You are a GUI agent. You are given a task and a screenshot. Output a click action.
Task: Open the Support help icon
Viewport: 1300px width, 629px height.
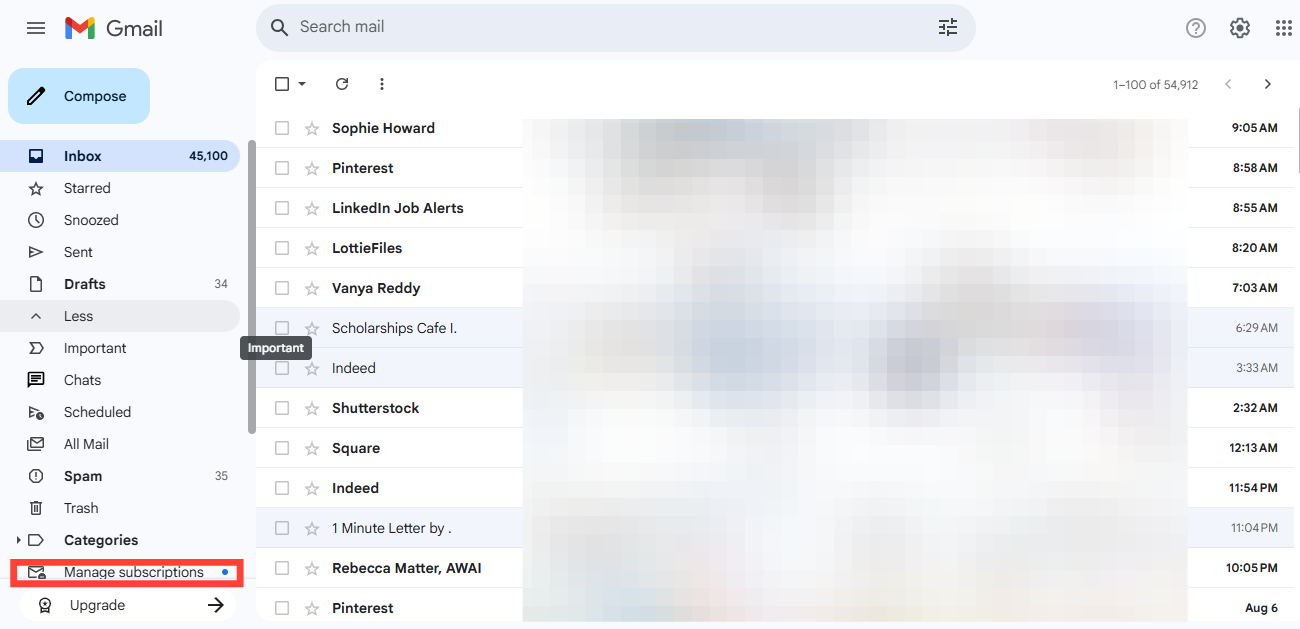click(1195, 28)
